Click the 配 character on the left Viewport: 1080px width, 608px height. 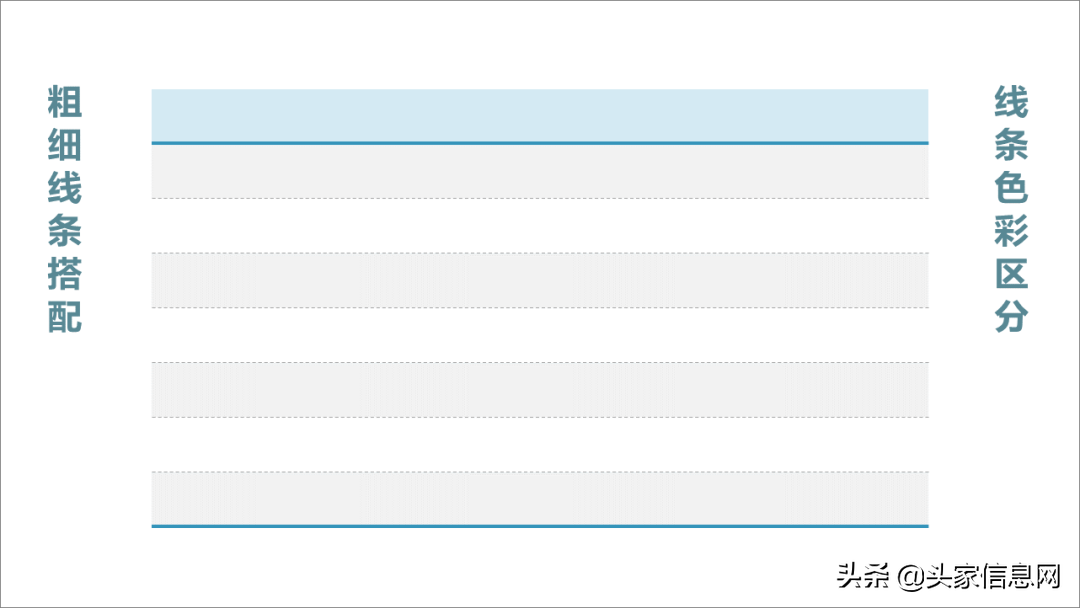coord(65,316)
